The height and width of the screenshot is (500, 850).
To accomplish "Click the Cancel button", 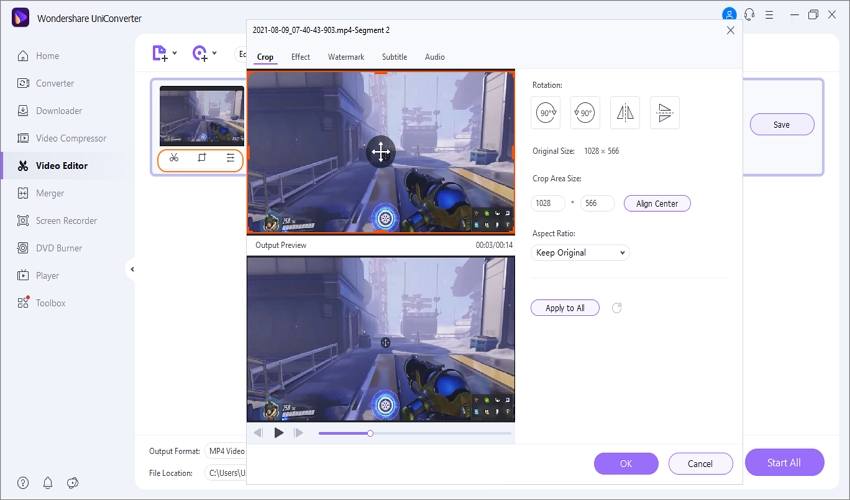I will (700, 464).
